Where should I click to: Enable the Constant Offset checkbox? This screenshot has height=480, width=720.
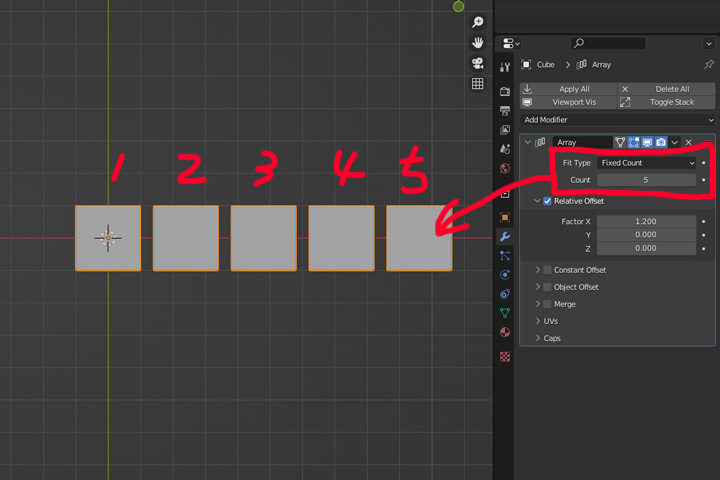(x=547, y=270)
